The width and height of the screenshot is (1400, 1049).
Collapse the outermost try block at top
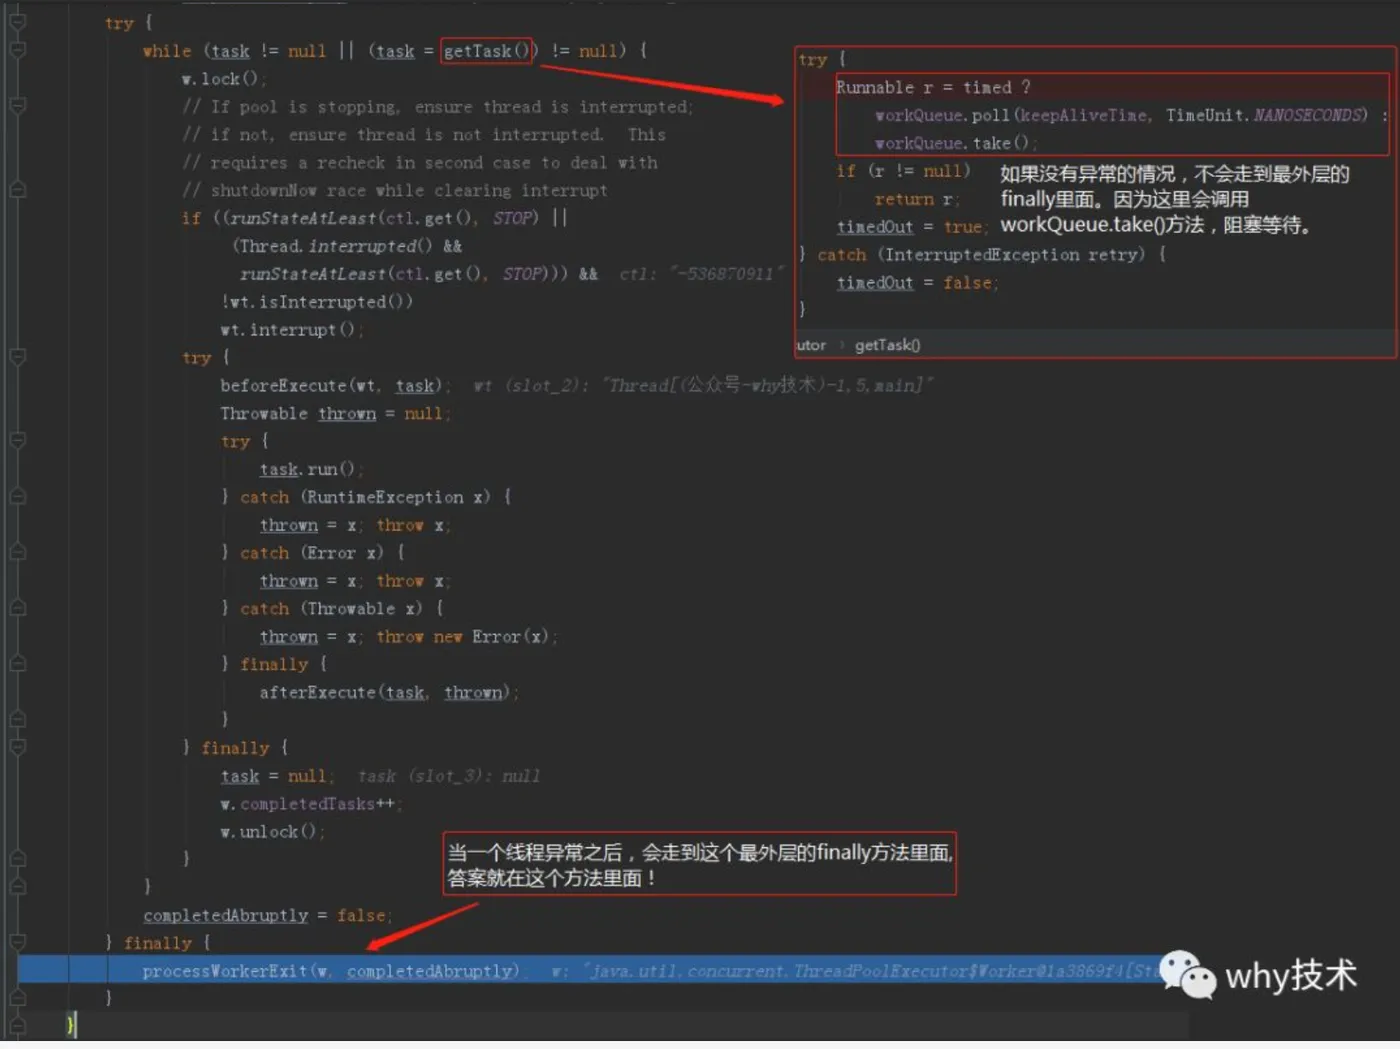pyautogui.click(x=17, y=22)
